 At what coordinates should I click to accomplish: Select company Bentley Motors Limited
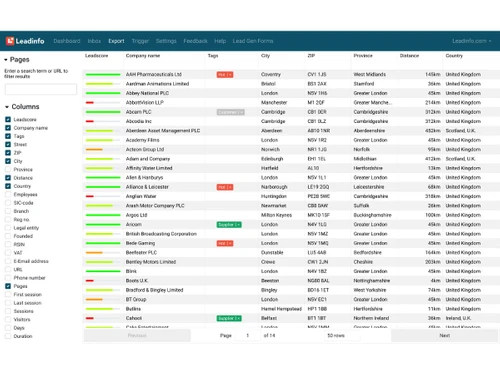click(x=151, y=262)
